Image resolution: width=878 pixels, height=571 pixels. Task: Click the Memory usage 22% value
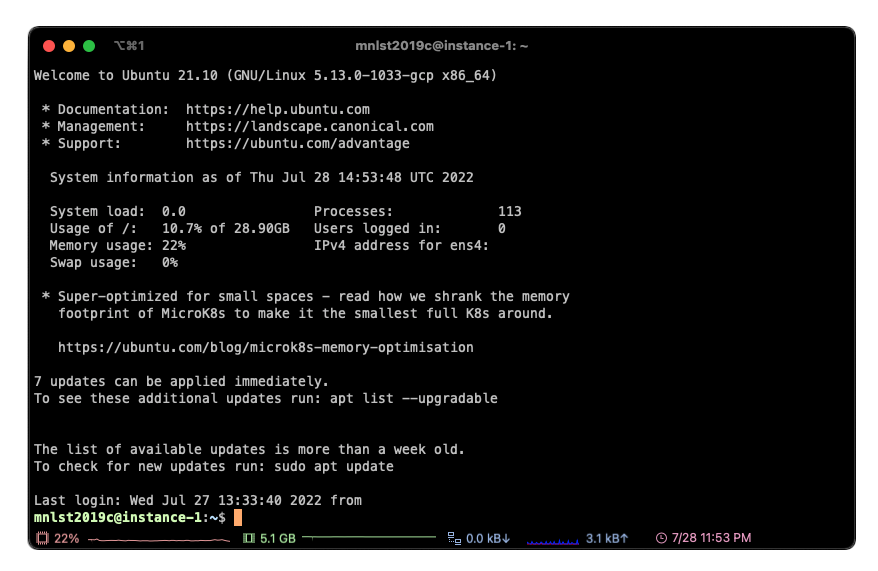(x=174, y=246)
